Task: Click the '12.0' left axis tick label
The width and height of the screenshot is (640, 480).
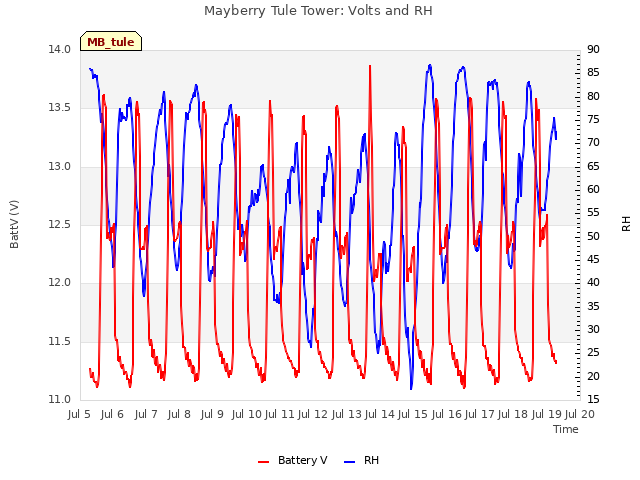Action: [x=60, y=282]
